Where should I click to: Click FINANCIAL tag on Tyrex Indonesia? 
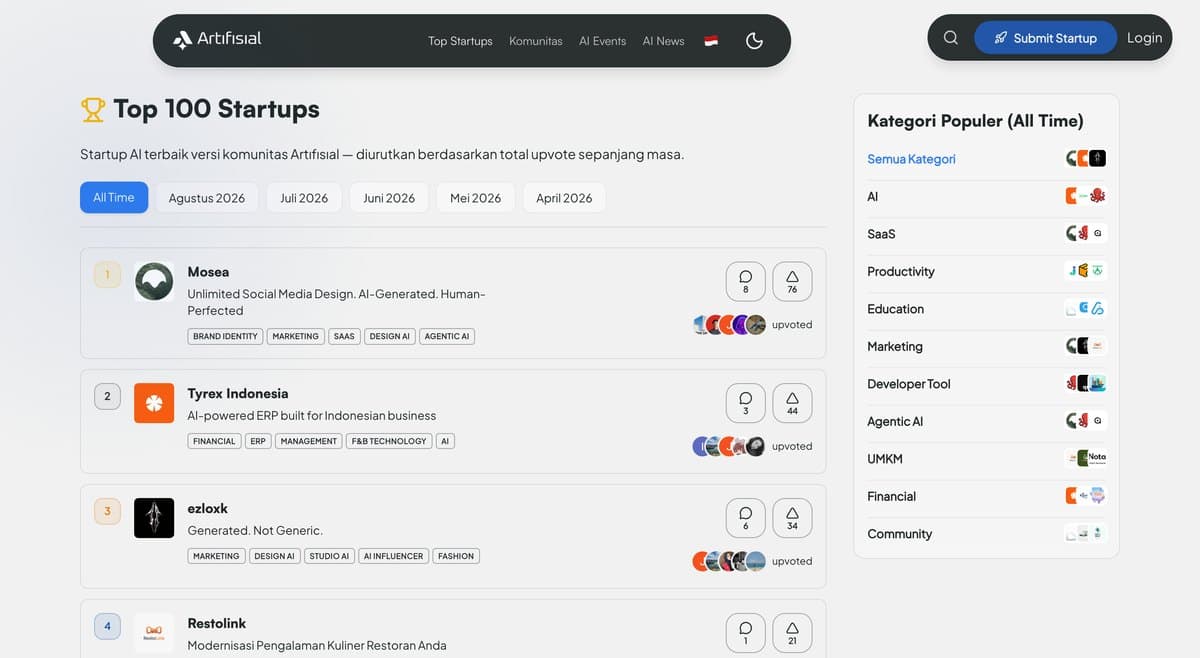point(214,441)
